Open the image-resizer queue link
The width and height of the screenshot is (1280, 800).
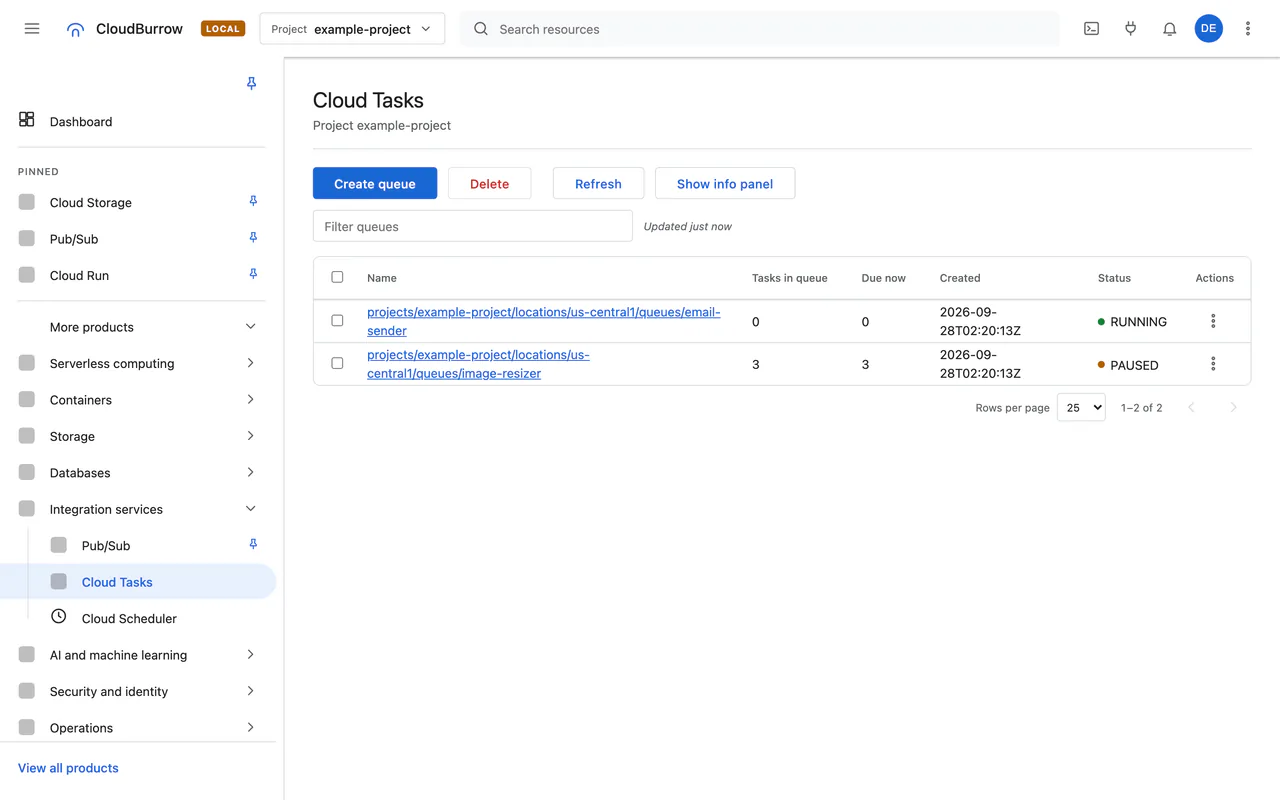(x=478, y=364)
